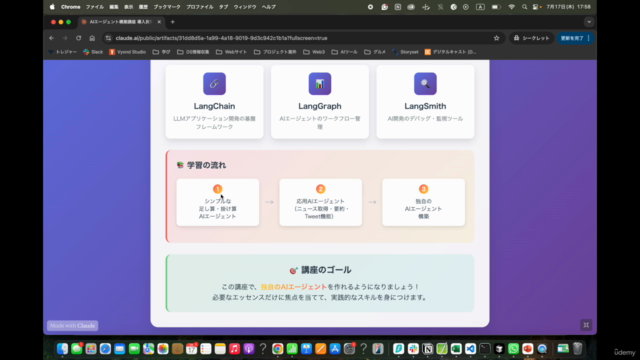Click the シークレット incognito indicator

click(x=531, y=38)
